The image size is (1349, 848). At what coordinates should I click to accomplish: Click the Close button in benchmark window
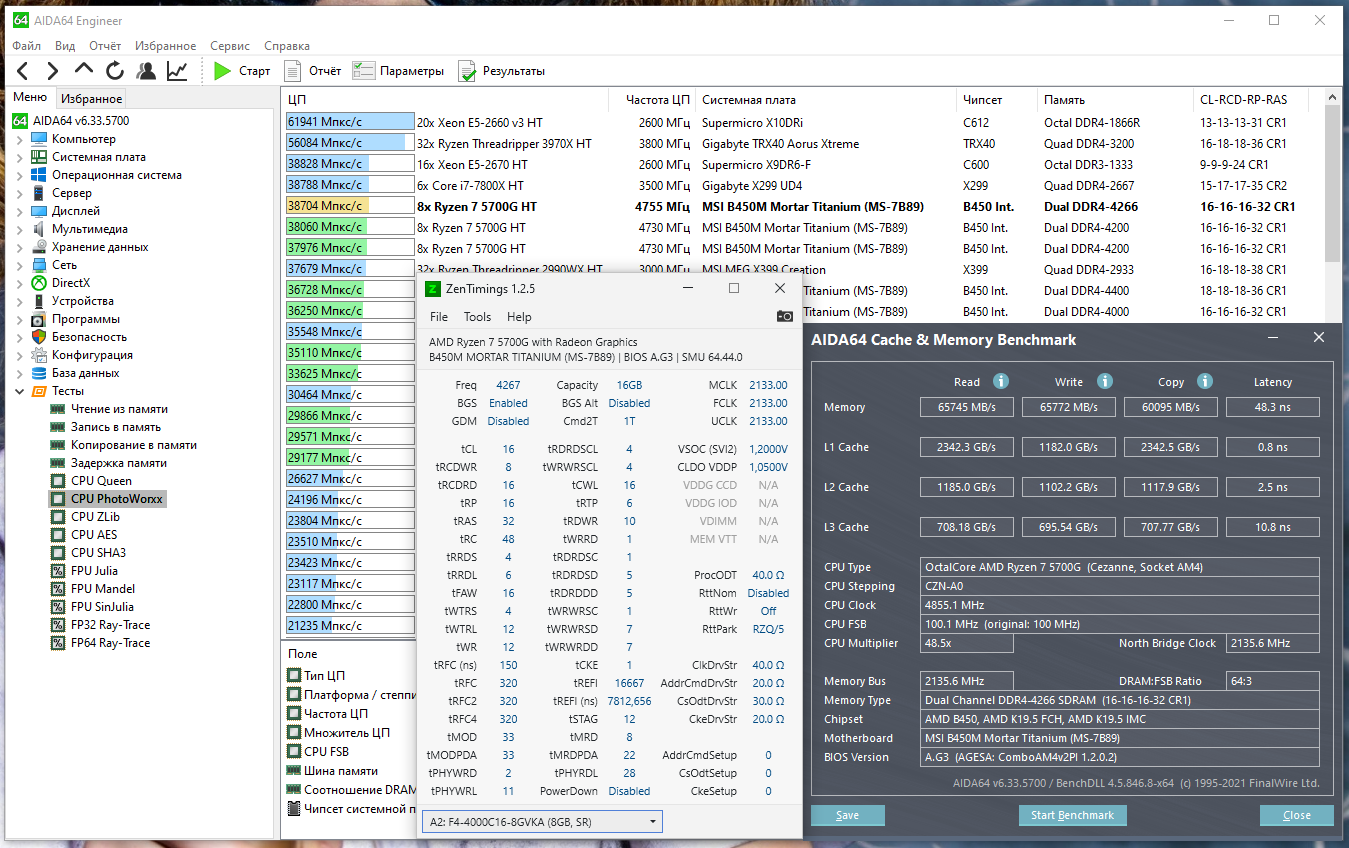[x=1297, y=815]
